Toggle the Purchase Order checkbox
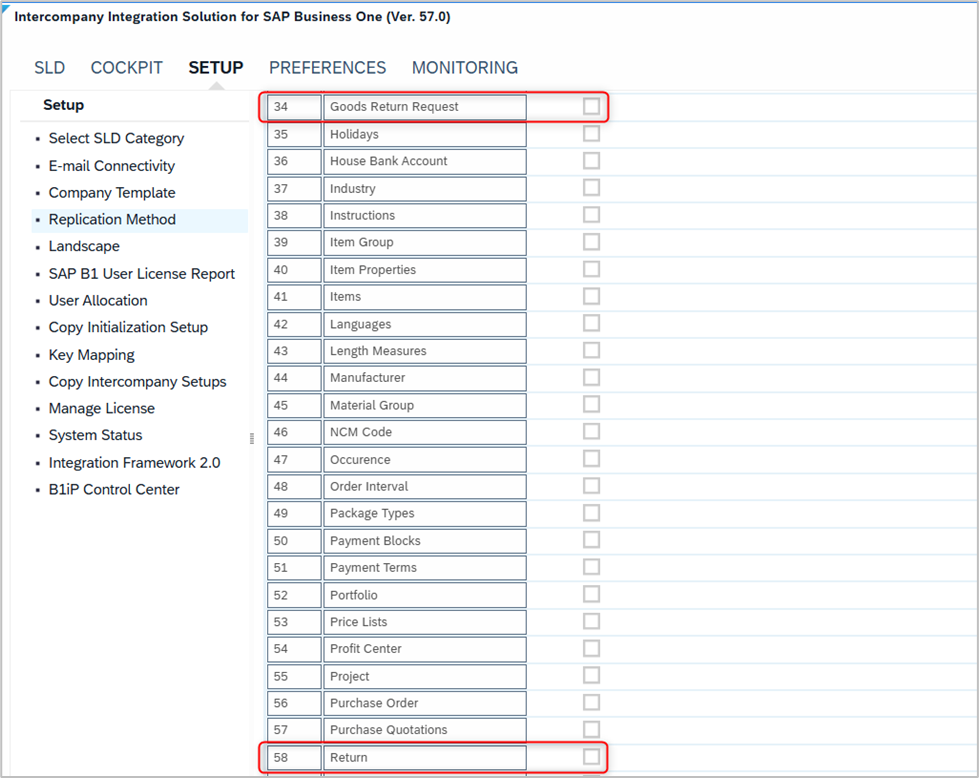The height and width of the screenshot is (778, 979). click(x=591, y=702)
